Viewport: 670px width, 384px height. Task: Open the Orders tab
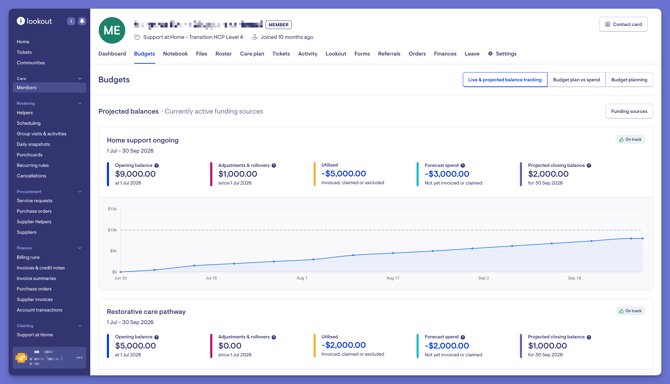[x=417, y=54]
